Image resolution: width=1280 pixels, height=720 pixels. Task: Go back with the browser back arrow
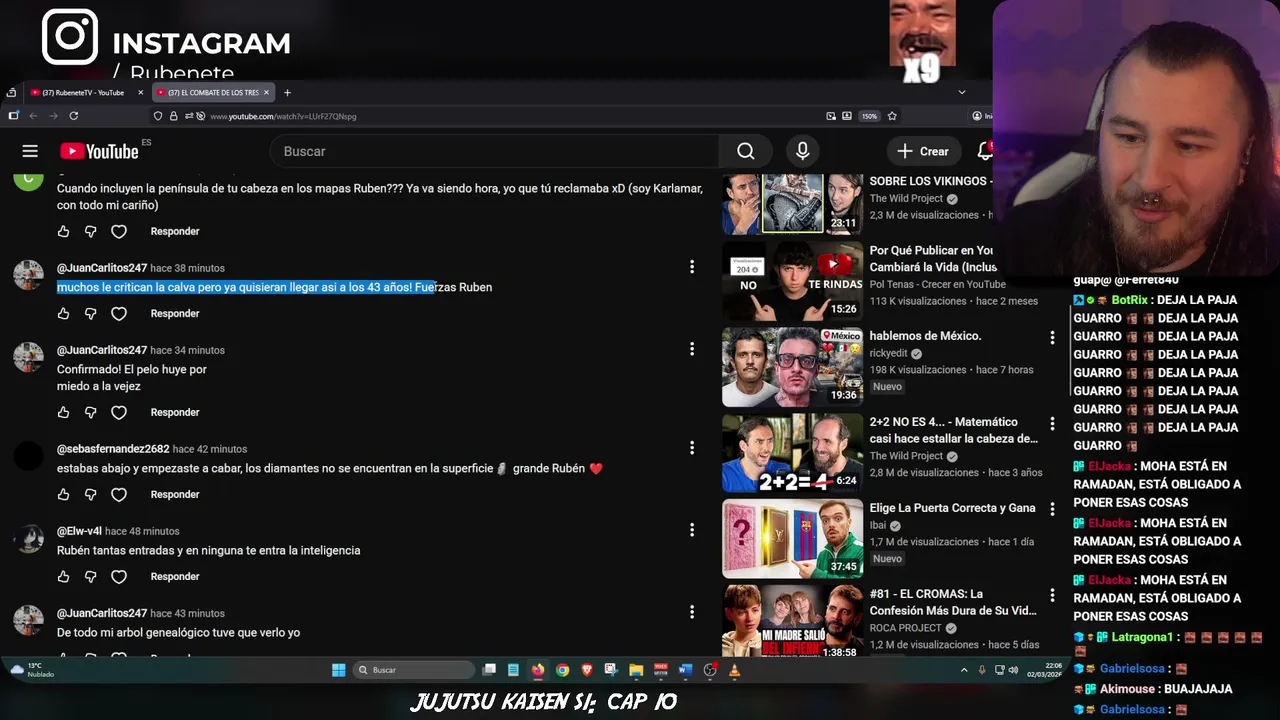(32, 116)
